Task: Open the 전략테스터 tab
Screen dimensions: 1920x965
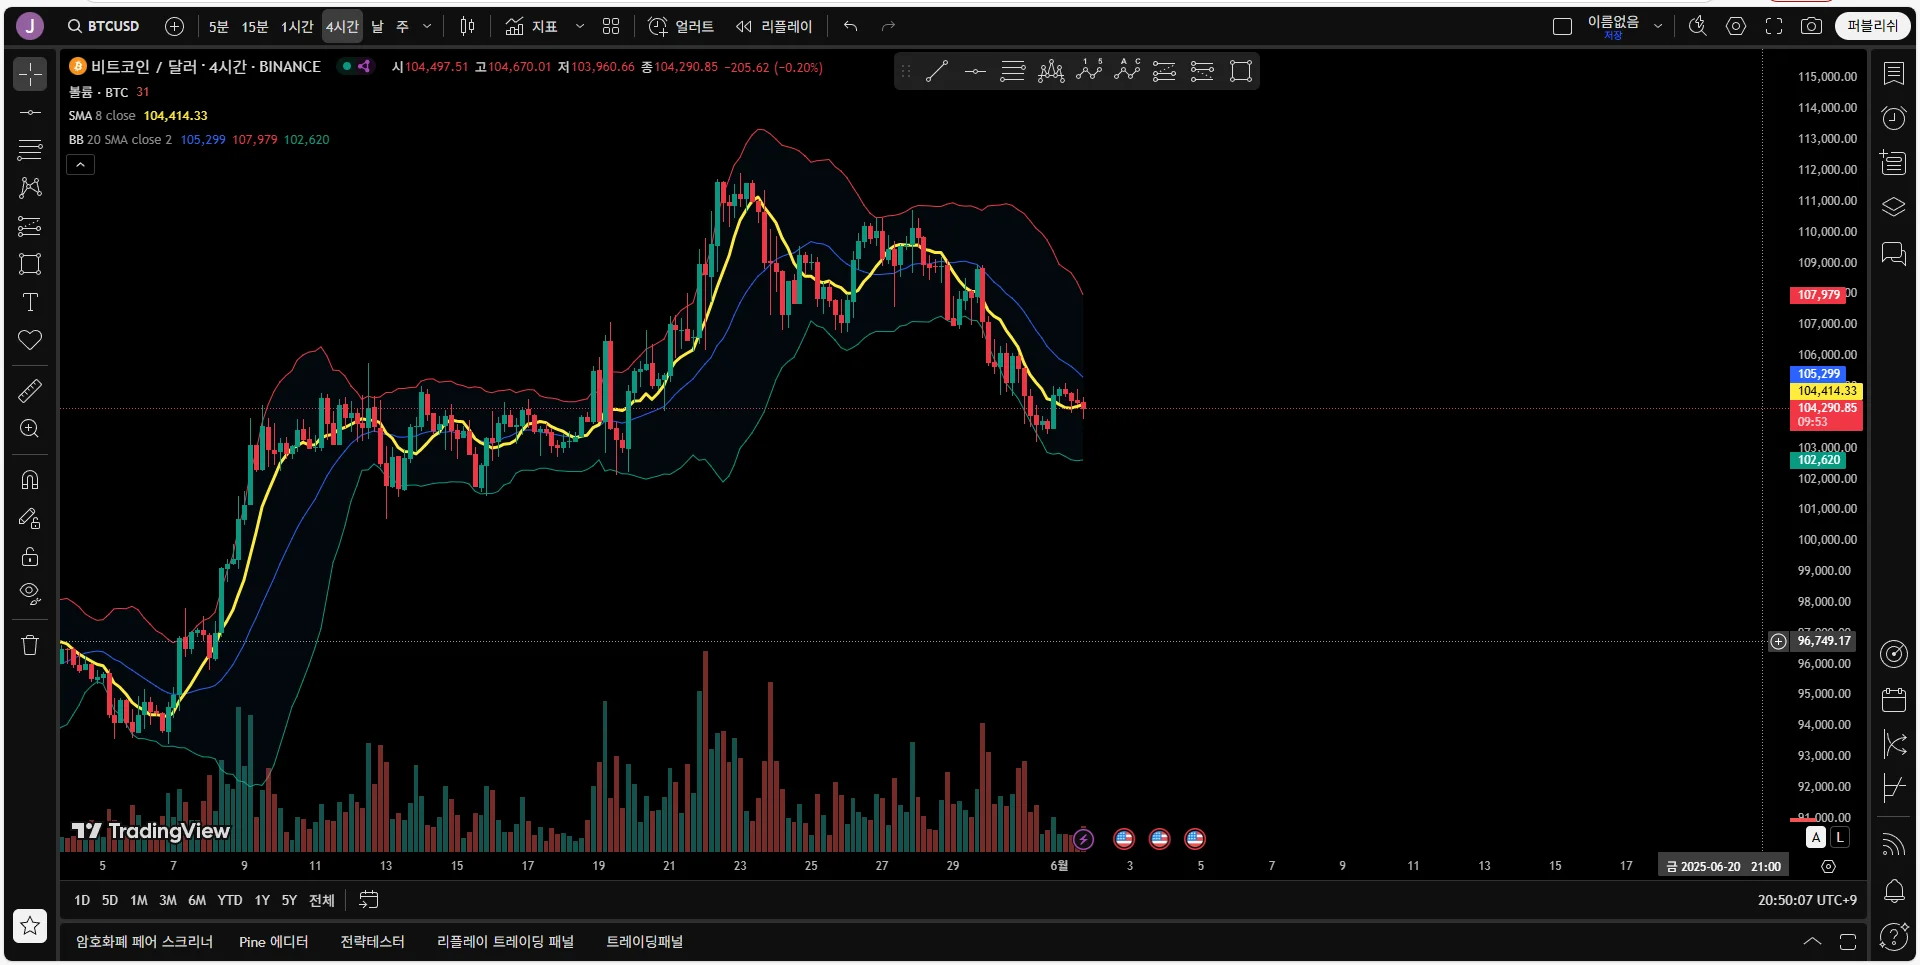Action: pyautogui.click(x=372, y=942)
